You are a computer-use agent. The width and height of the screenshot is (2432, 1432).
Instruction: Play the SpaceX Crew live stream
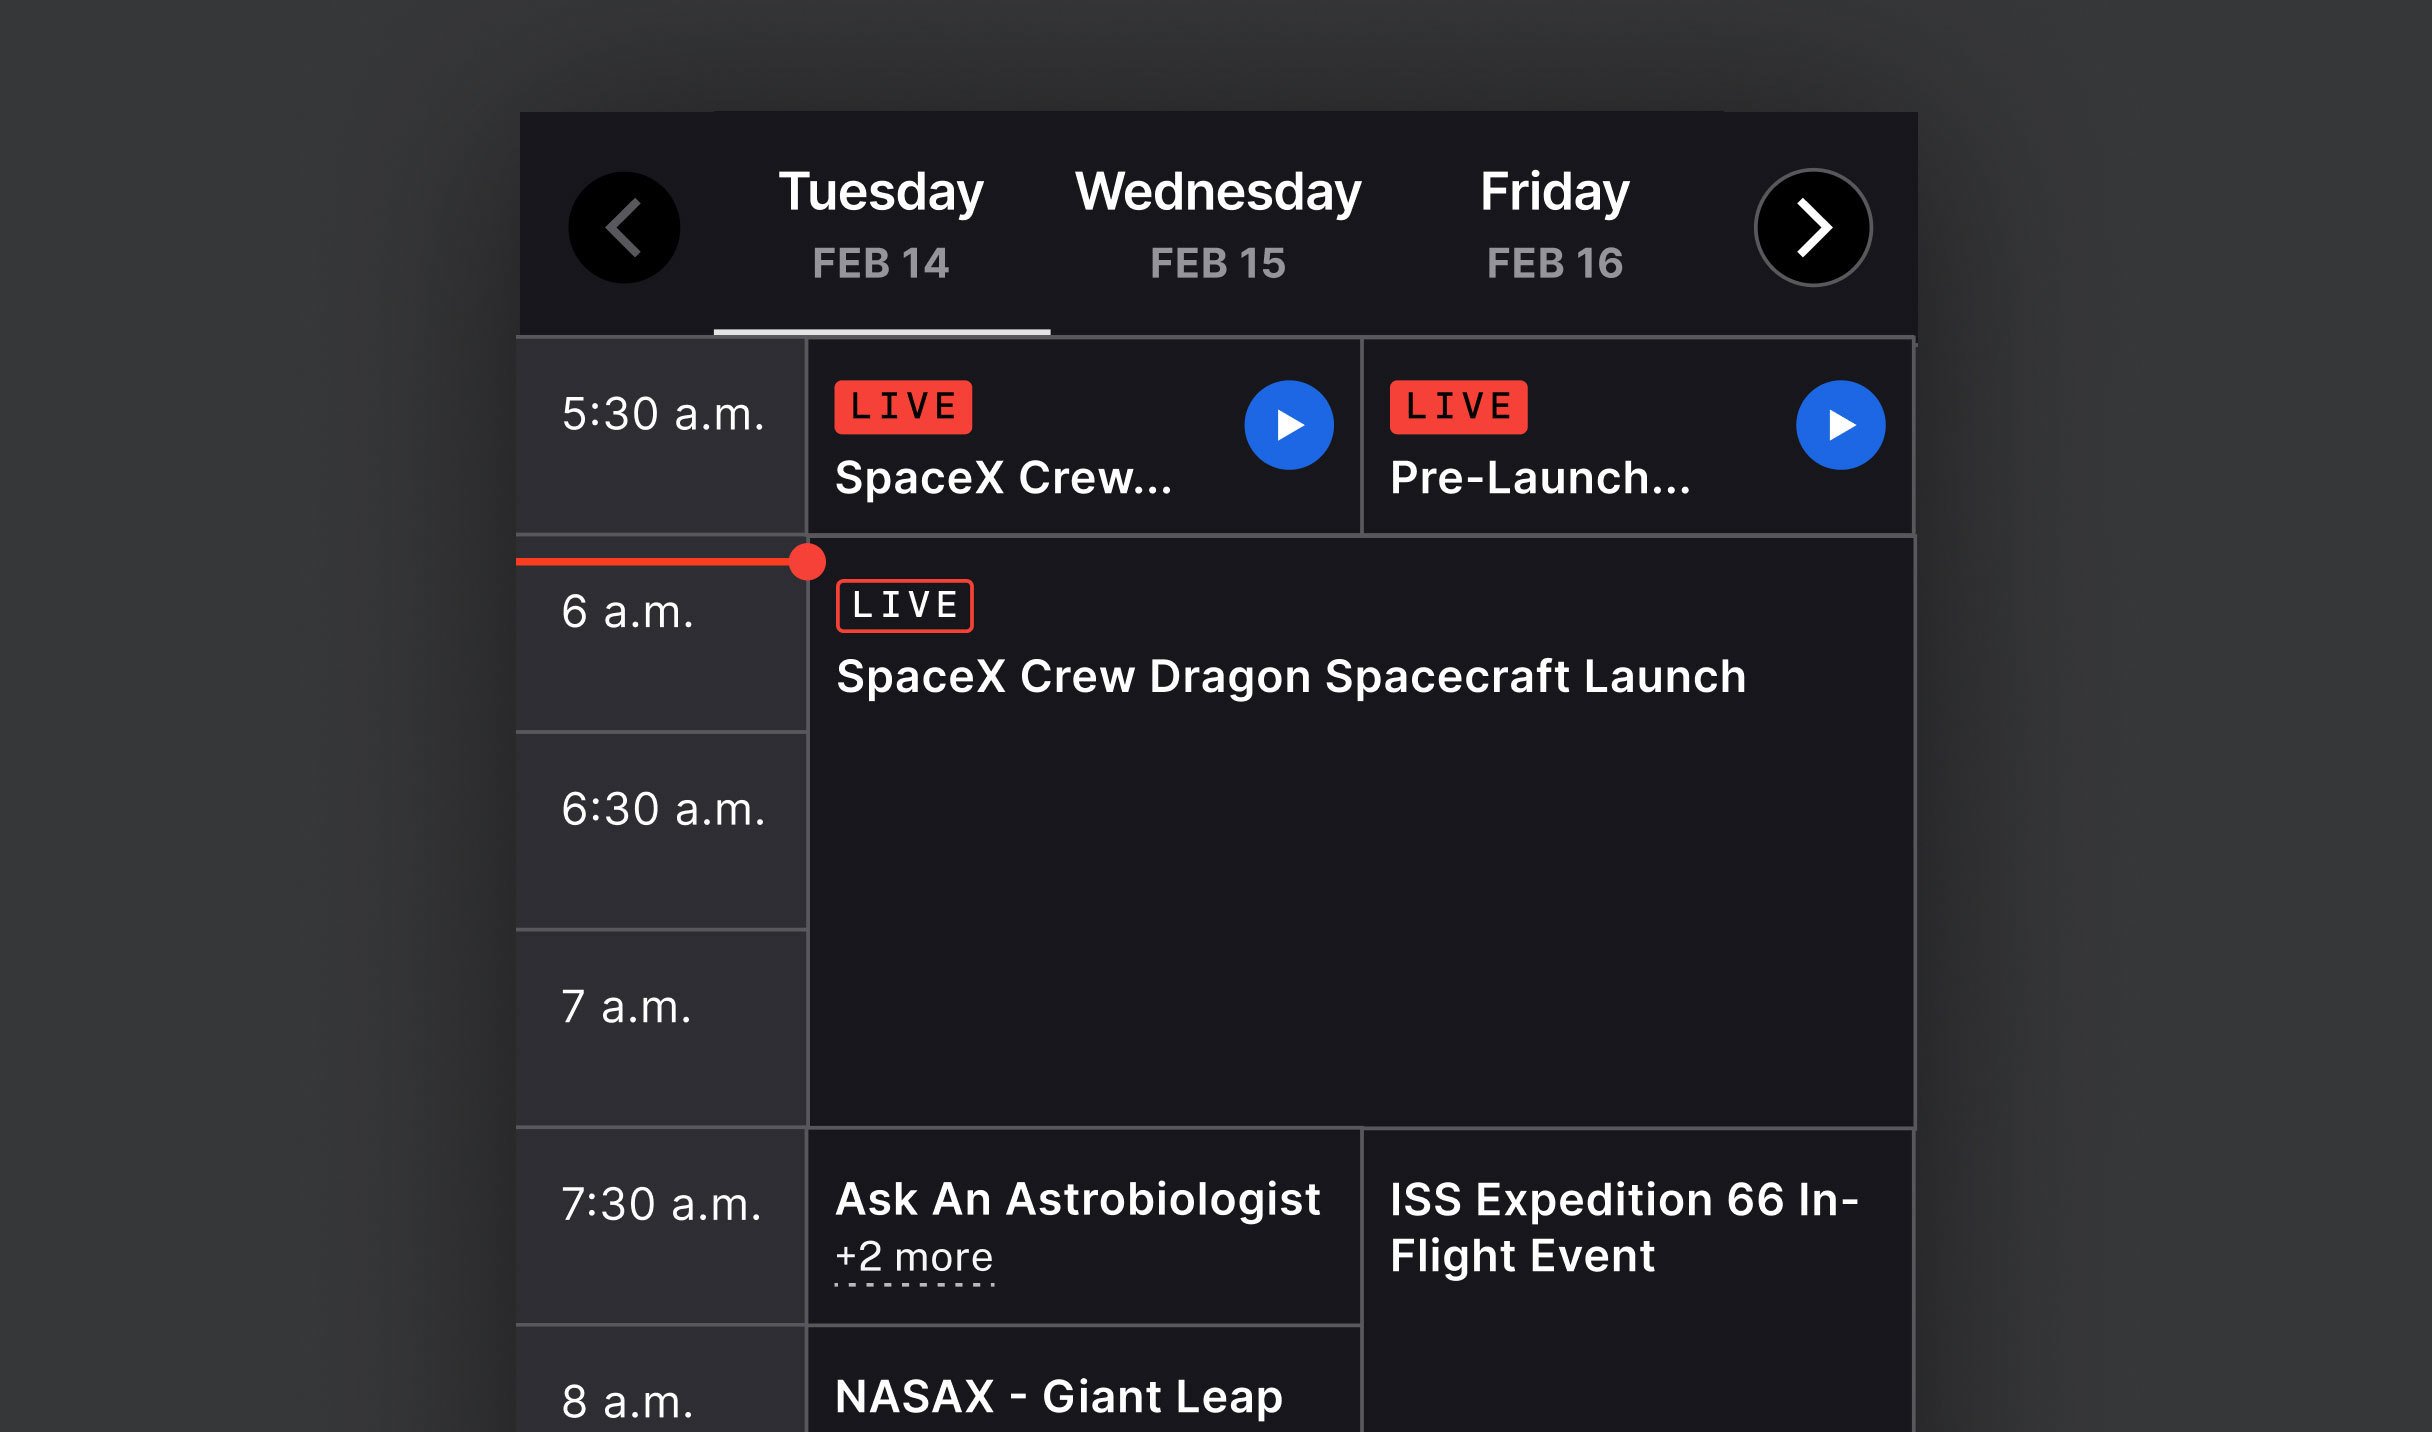(x=1289, y=425)
